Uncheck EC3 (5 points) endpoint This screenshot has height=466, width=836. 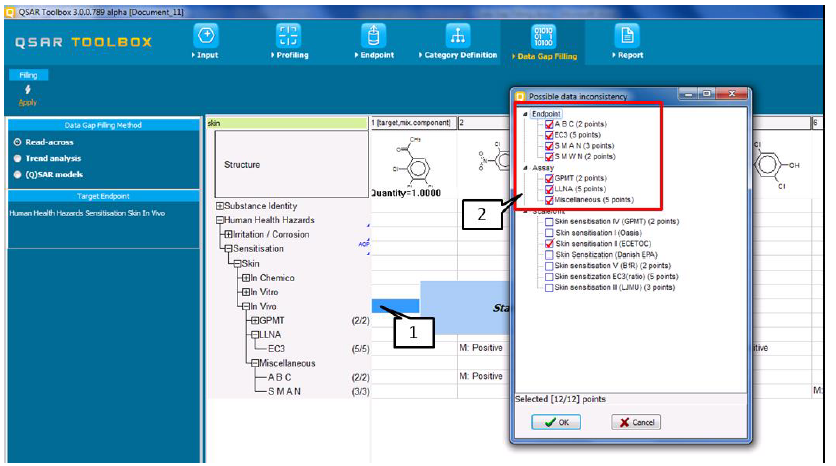click(x=549, y=135)
